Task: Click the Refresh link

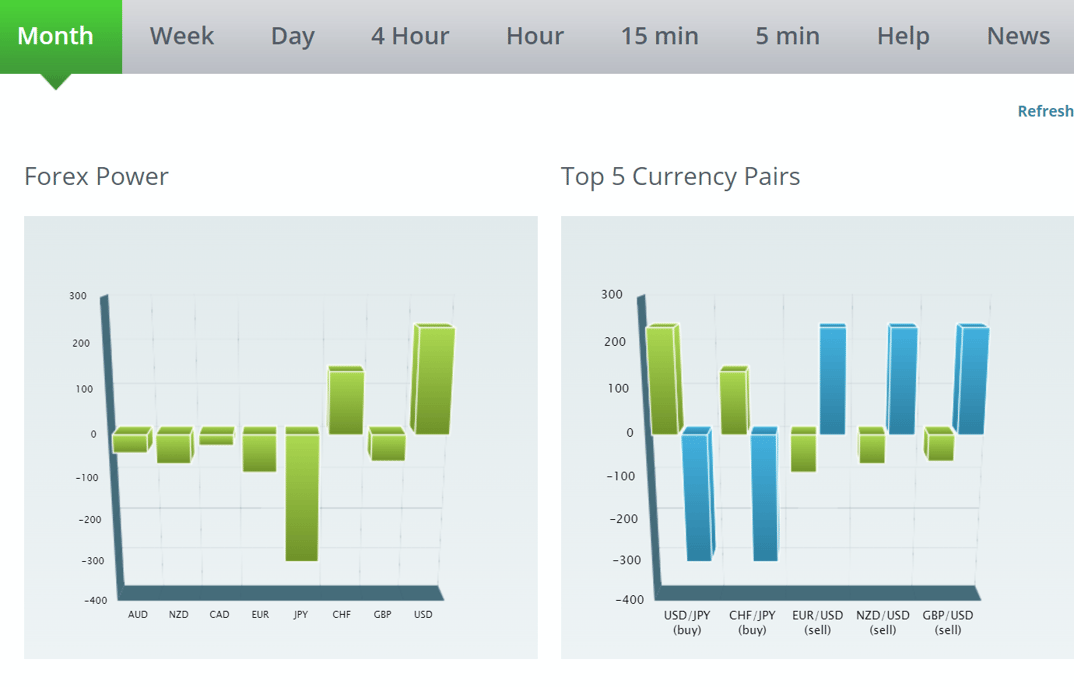Action: pos(1044,111)
